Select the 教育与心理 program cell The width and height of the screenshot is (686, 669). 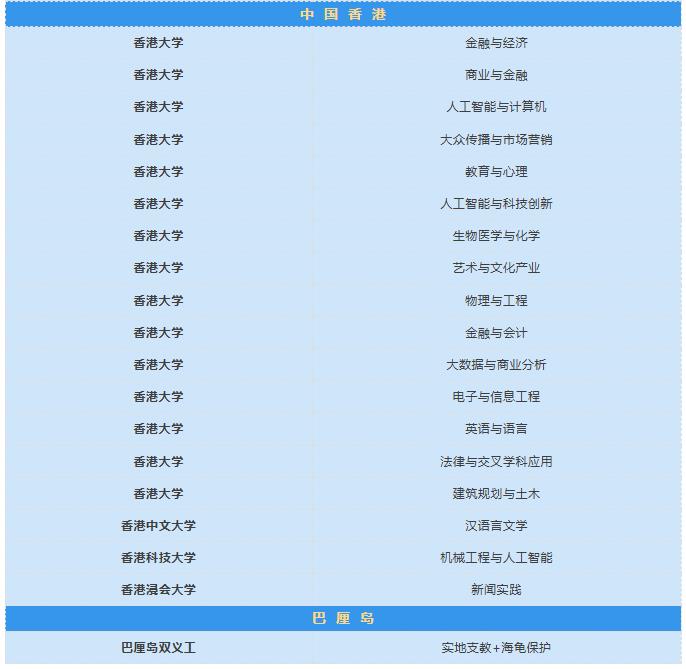[x=496, y=172]
